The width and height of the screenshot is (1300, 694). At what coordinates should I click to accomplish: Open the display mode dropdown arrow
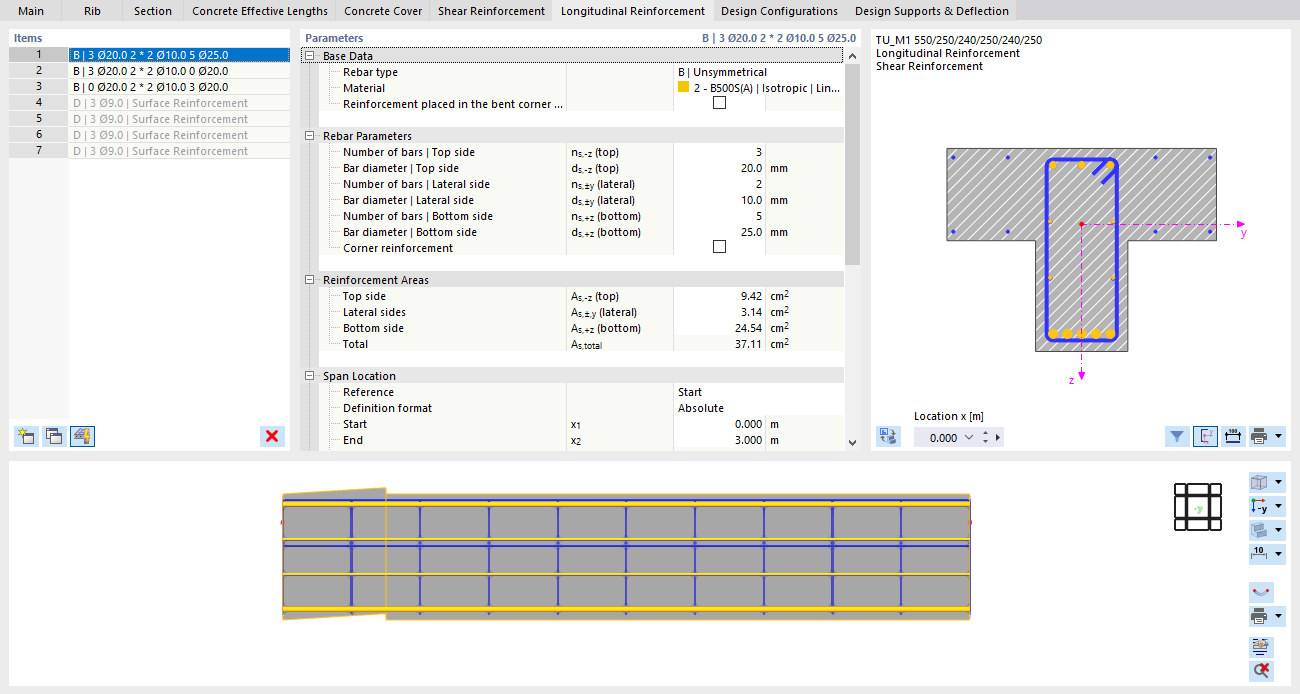pyautogui.click(x=1279, y=530)
